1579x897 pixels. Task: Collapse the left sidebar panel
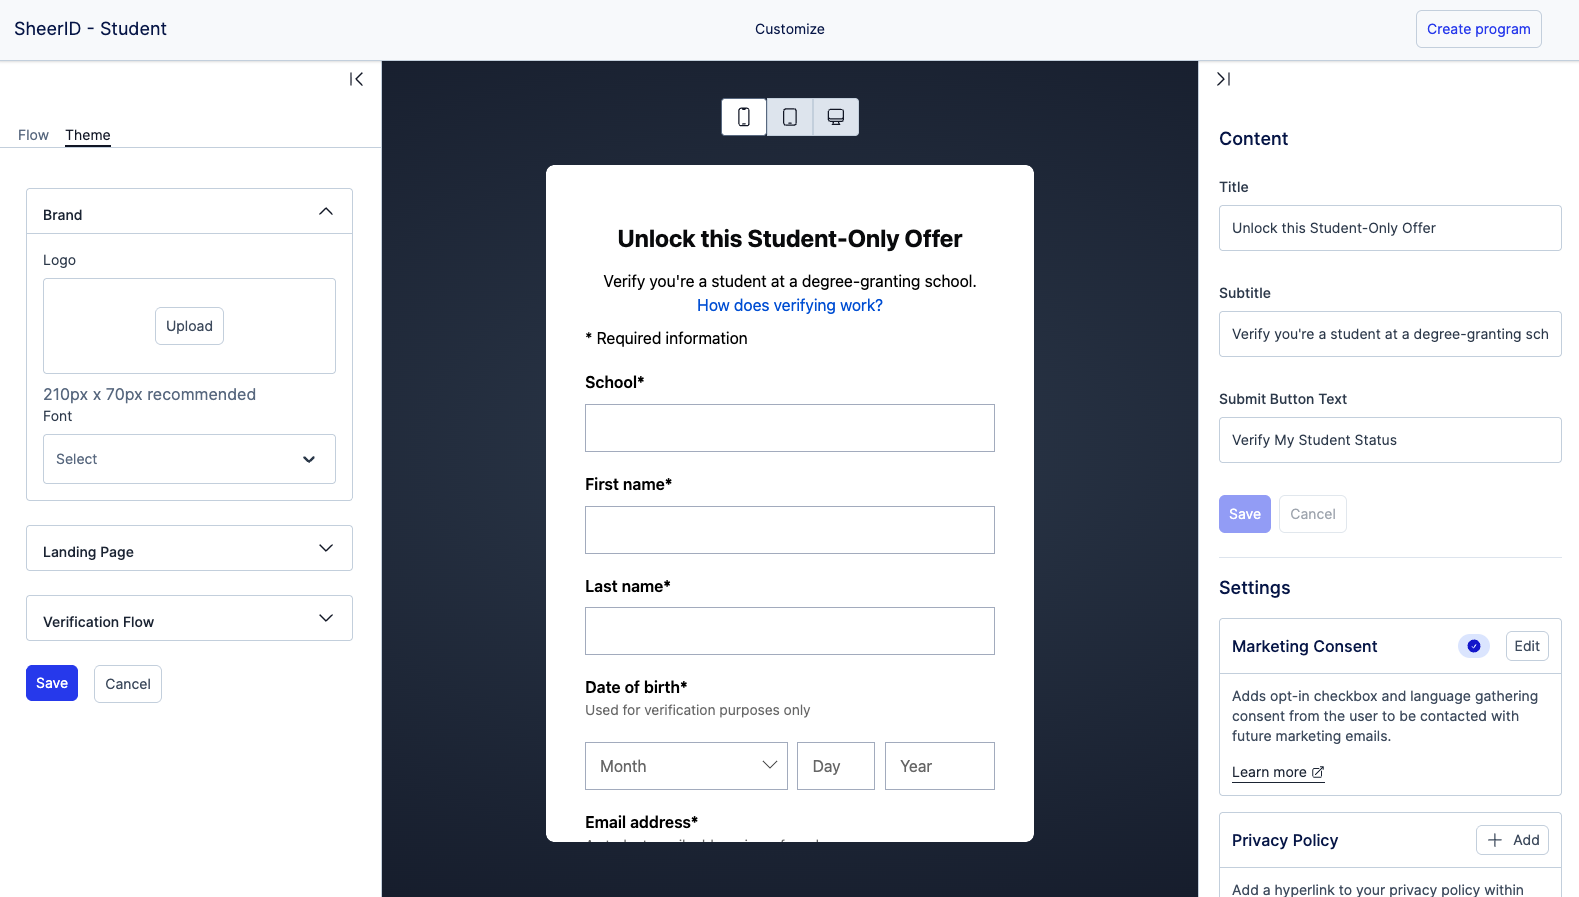(x=356, y=79)
